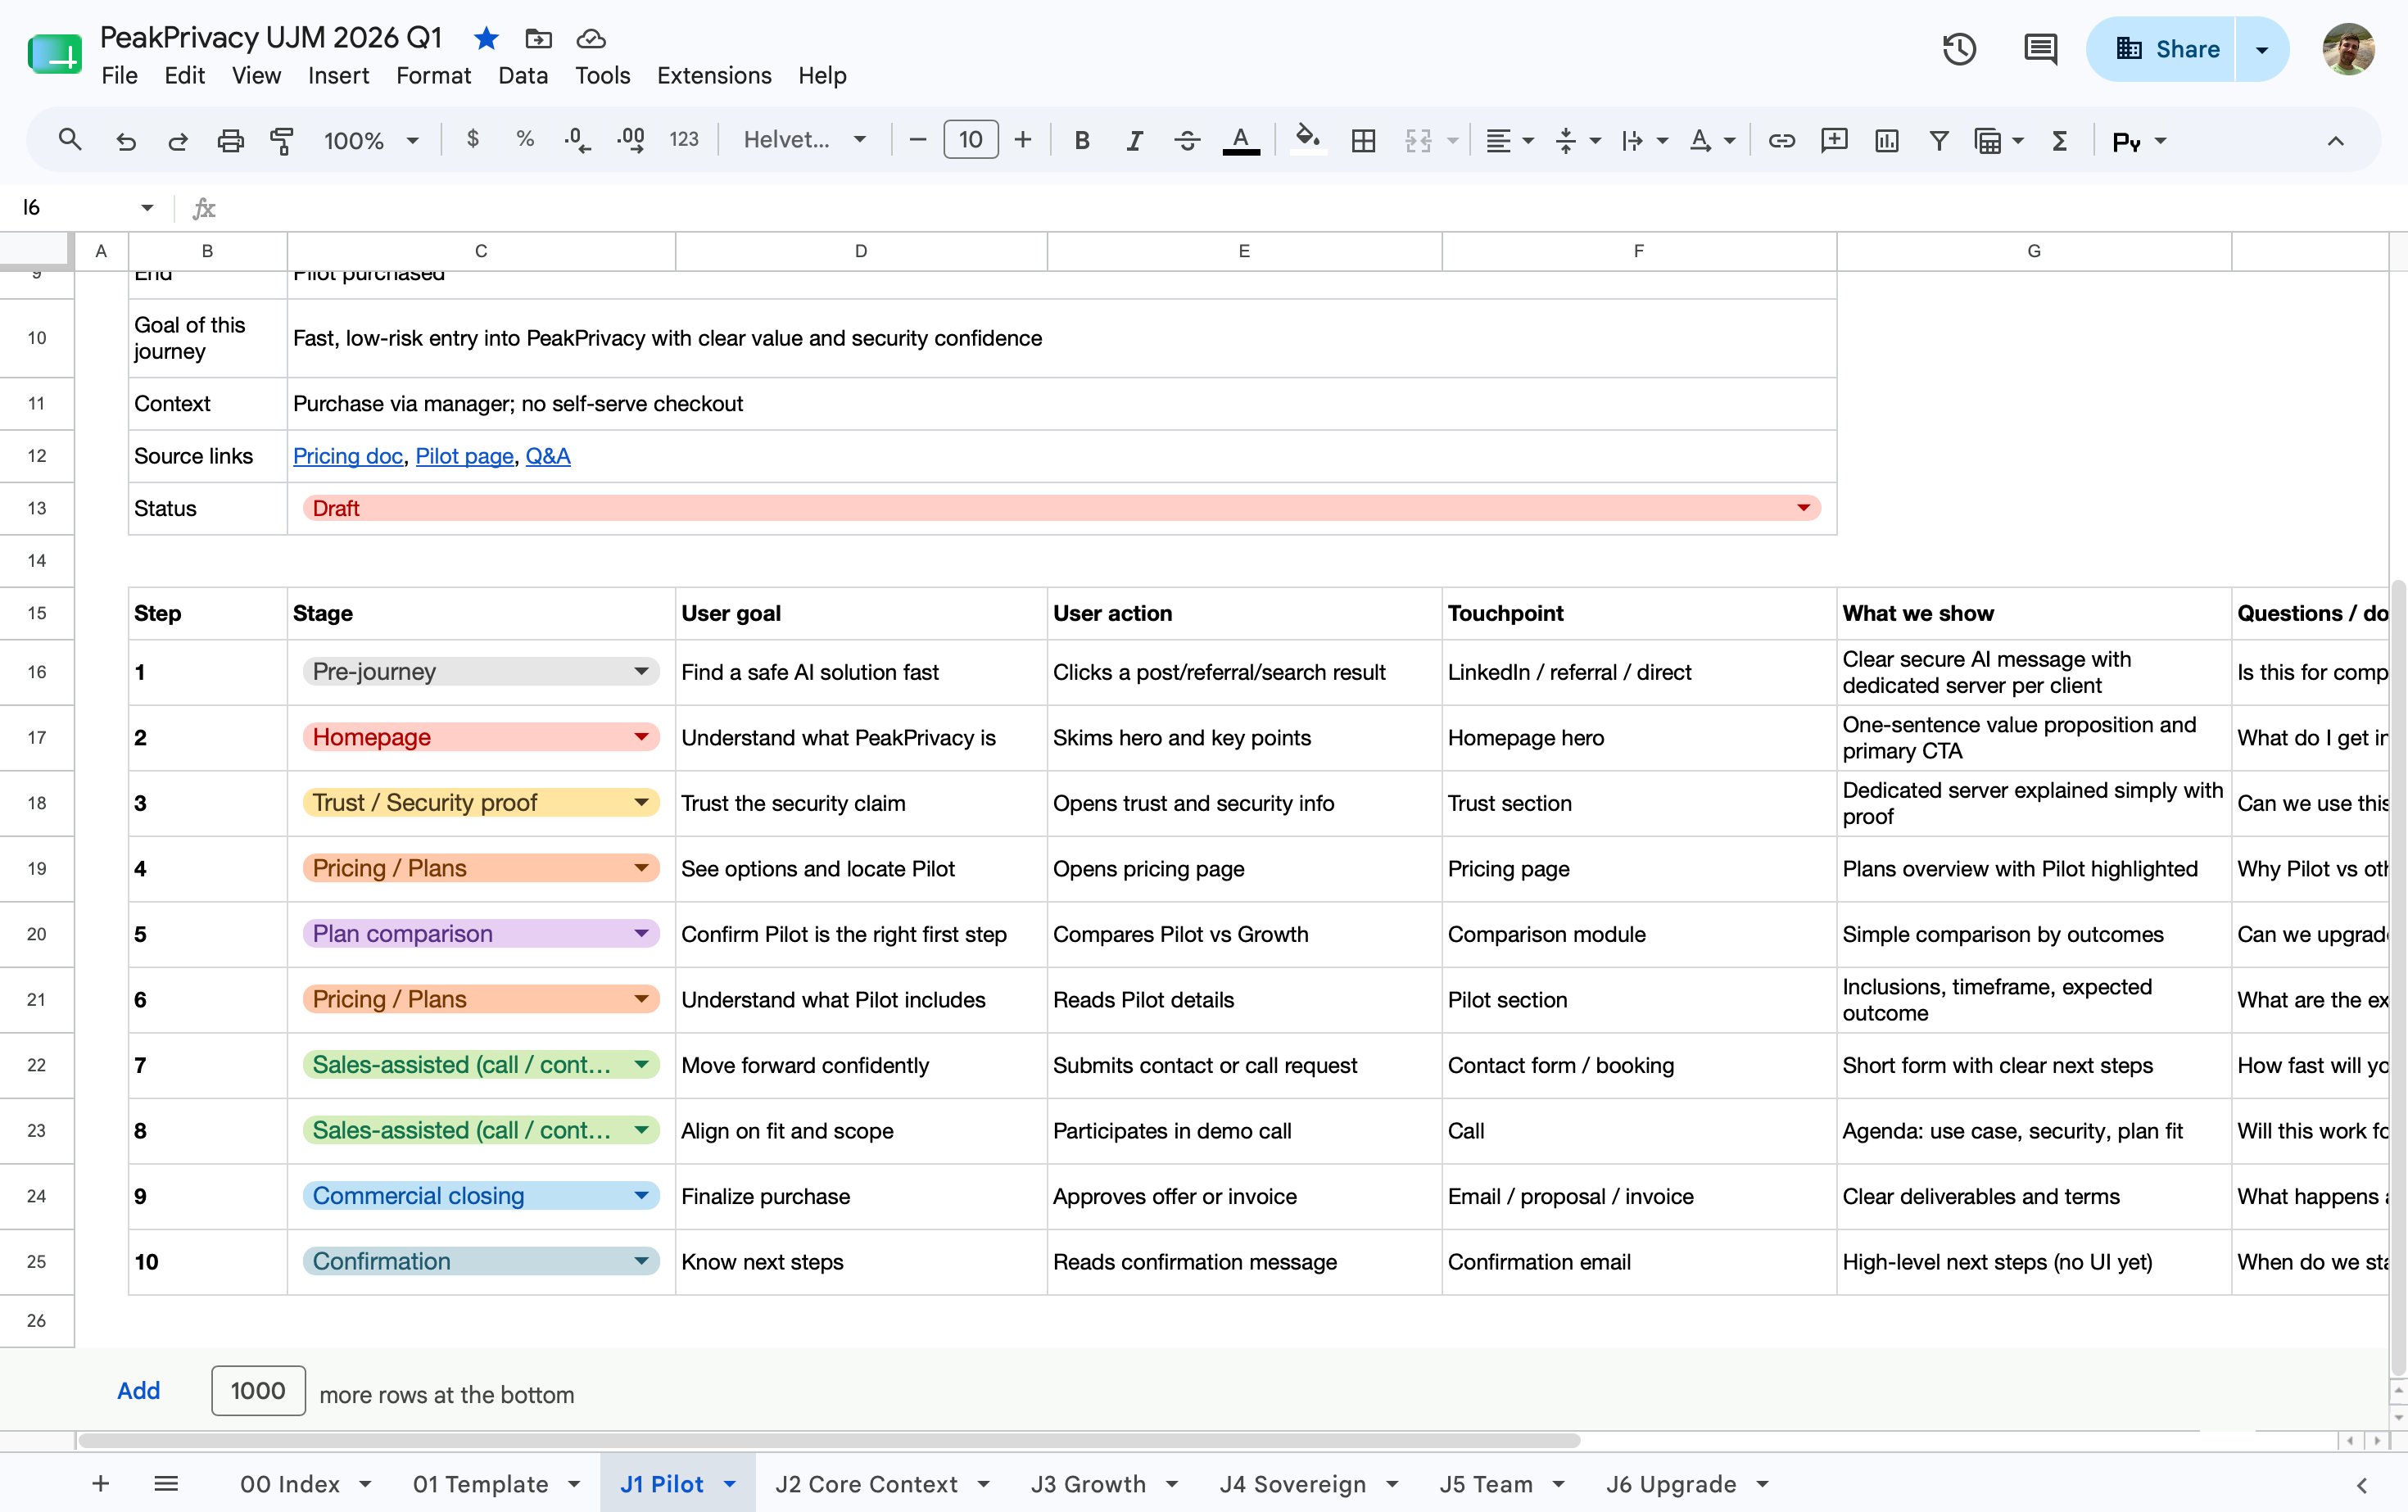Open all sheets list icon

[166, 1484]
